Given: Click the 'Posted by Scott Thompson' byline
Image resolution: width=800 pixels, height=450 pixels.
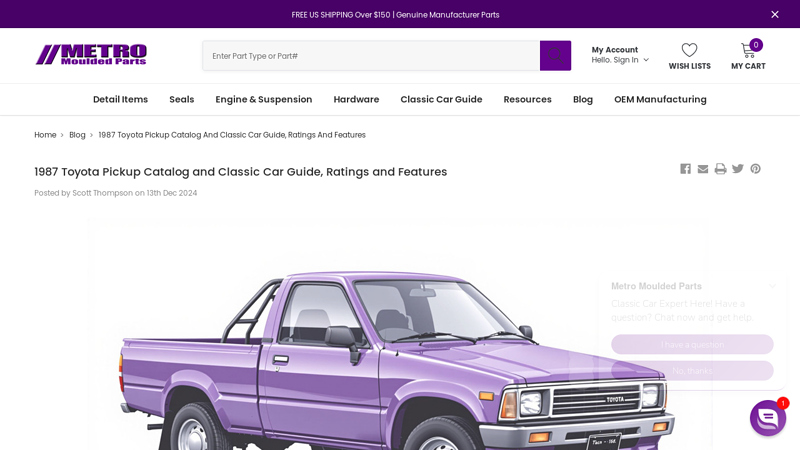Looking at the screenshot, I should coord(115,193).
